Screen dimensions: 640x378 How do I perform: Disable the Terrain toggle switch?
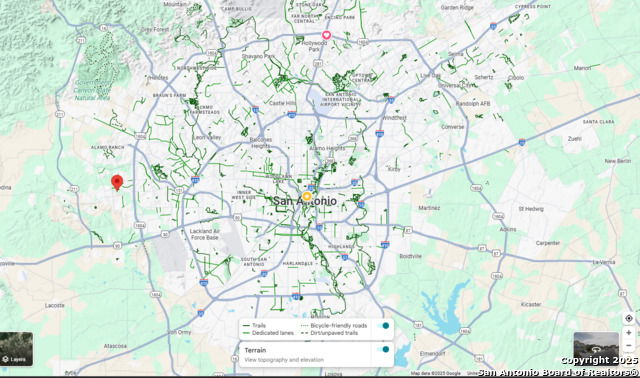(x=383, y=349)
